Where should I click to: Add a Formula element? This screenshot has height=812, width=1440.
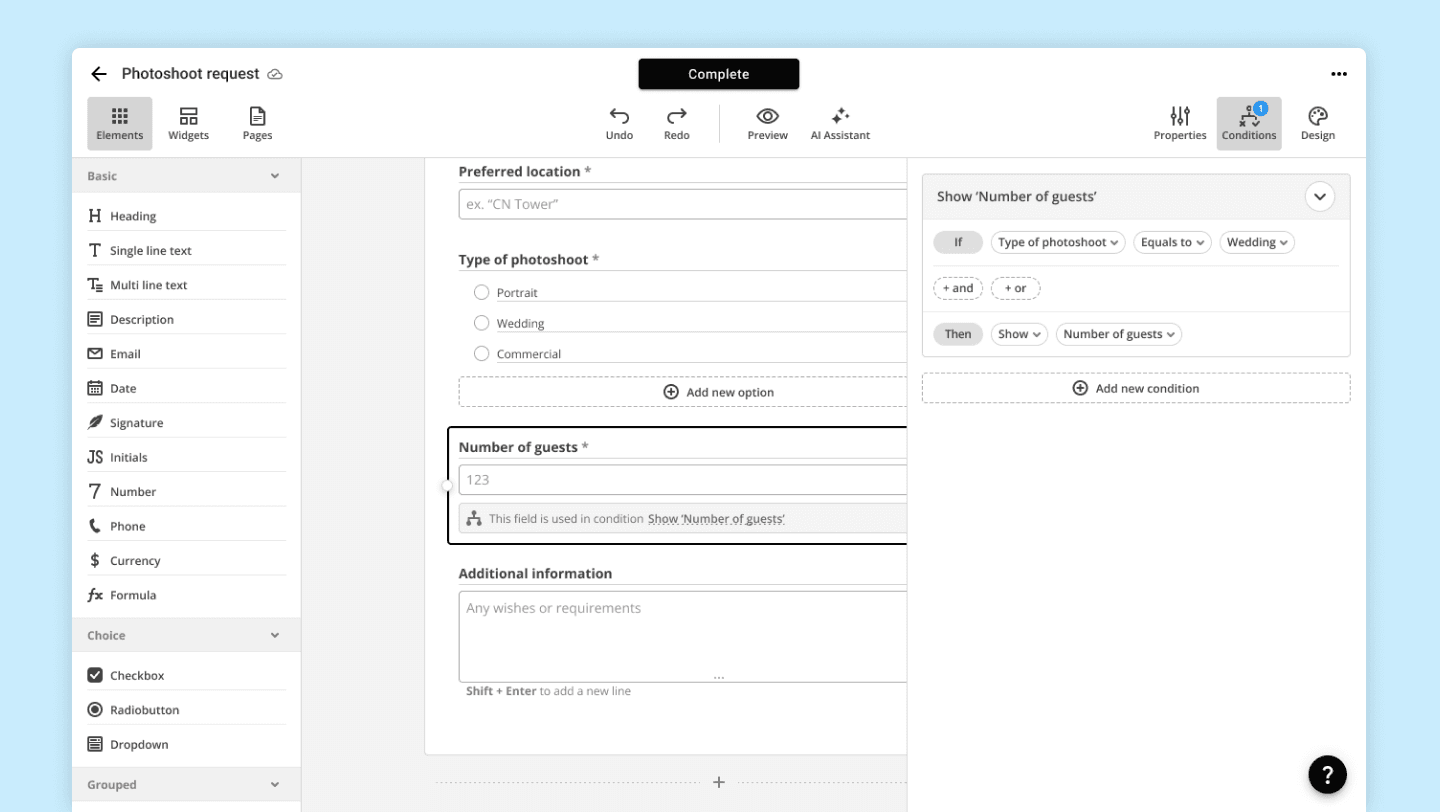pyautogui.click(x=187, y=596)
